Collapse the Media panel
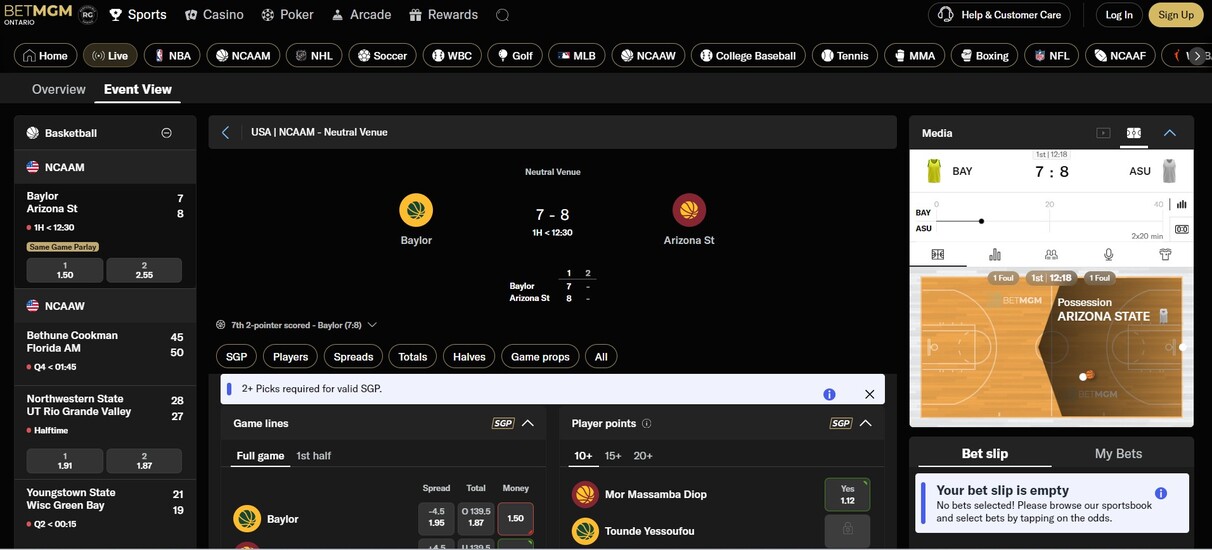Screen dimensions: 1212x550 [x=1170, y=133]
